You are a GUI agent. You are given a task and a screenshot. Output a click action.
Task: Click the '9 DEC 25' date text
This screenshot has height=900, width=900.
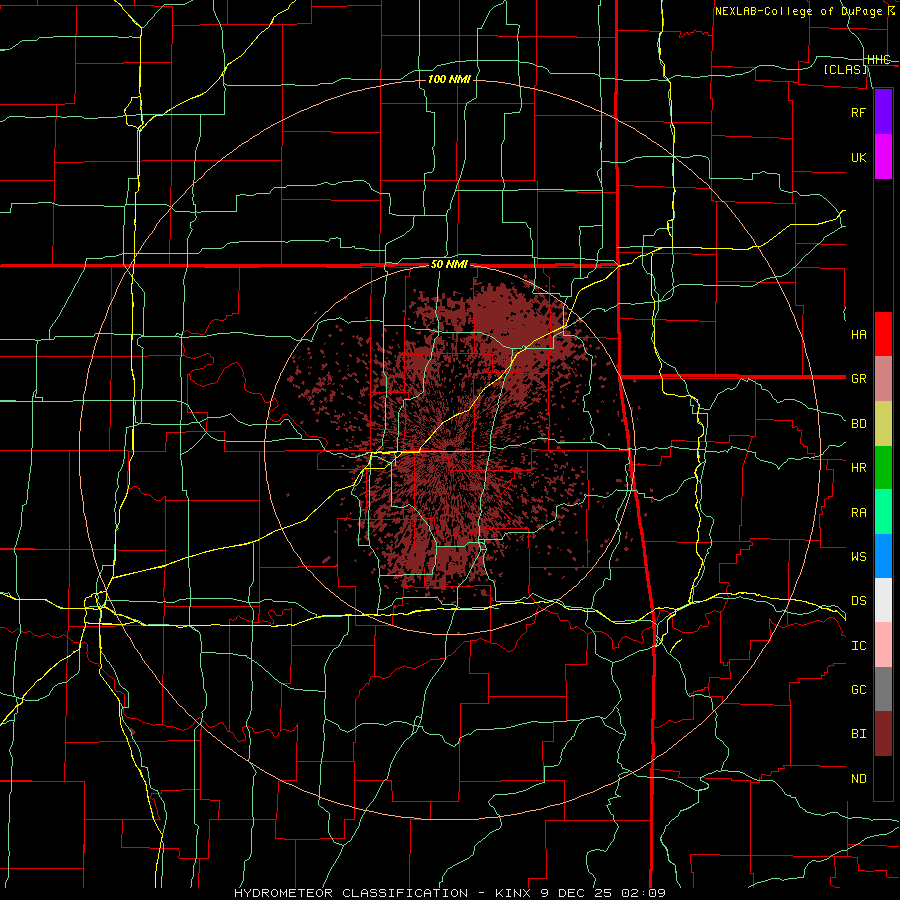point(577,893)
